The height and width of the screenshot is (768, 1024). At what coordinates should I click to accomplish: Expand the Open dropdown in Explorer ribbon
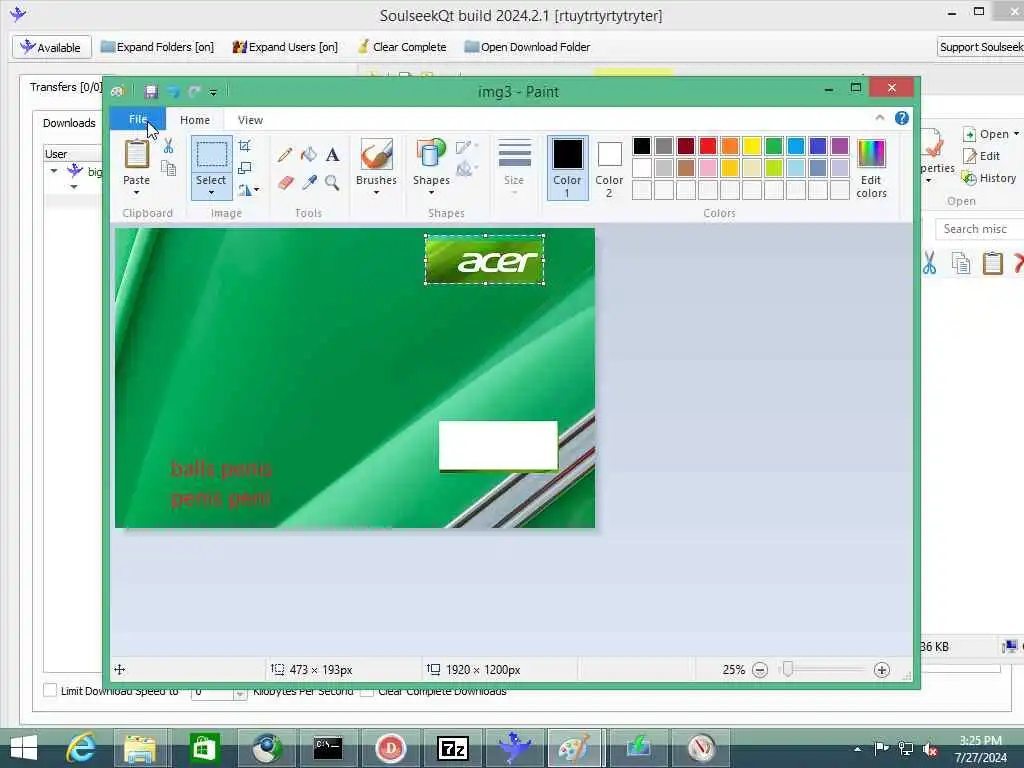tap(1016, 134)
